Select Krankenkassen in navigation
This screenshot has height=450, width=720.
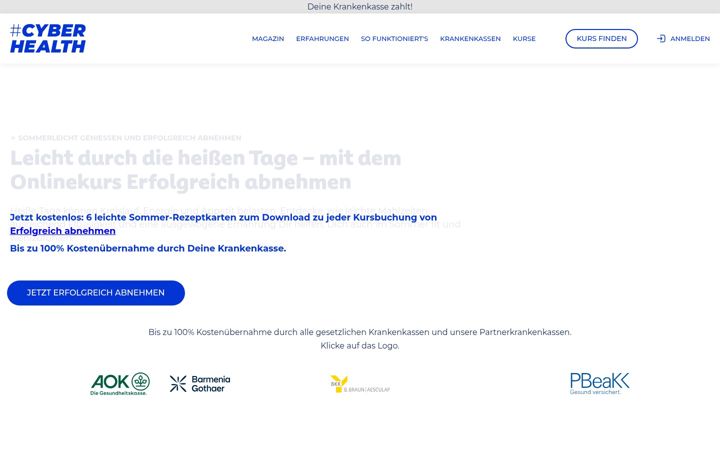point(470,39)
